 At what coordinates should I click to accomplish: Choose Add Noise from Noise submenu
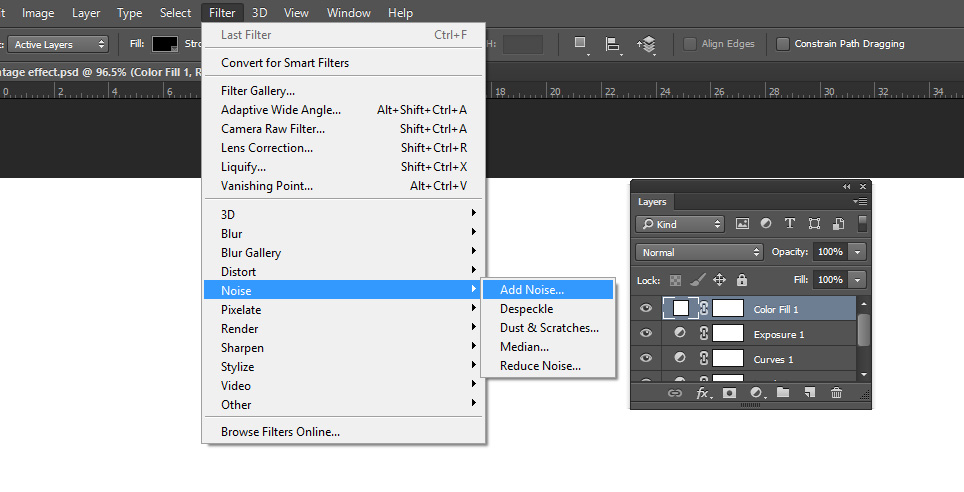(x=548, y=290)
